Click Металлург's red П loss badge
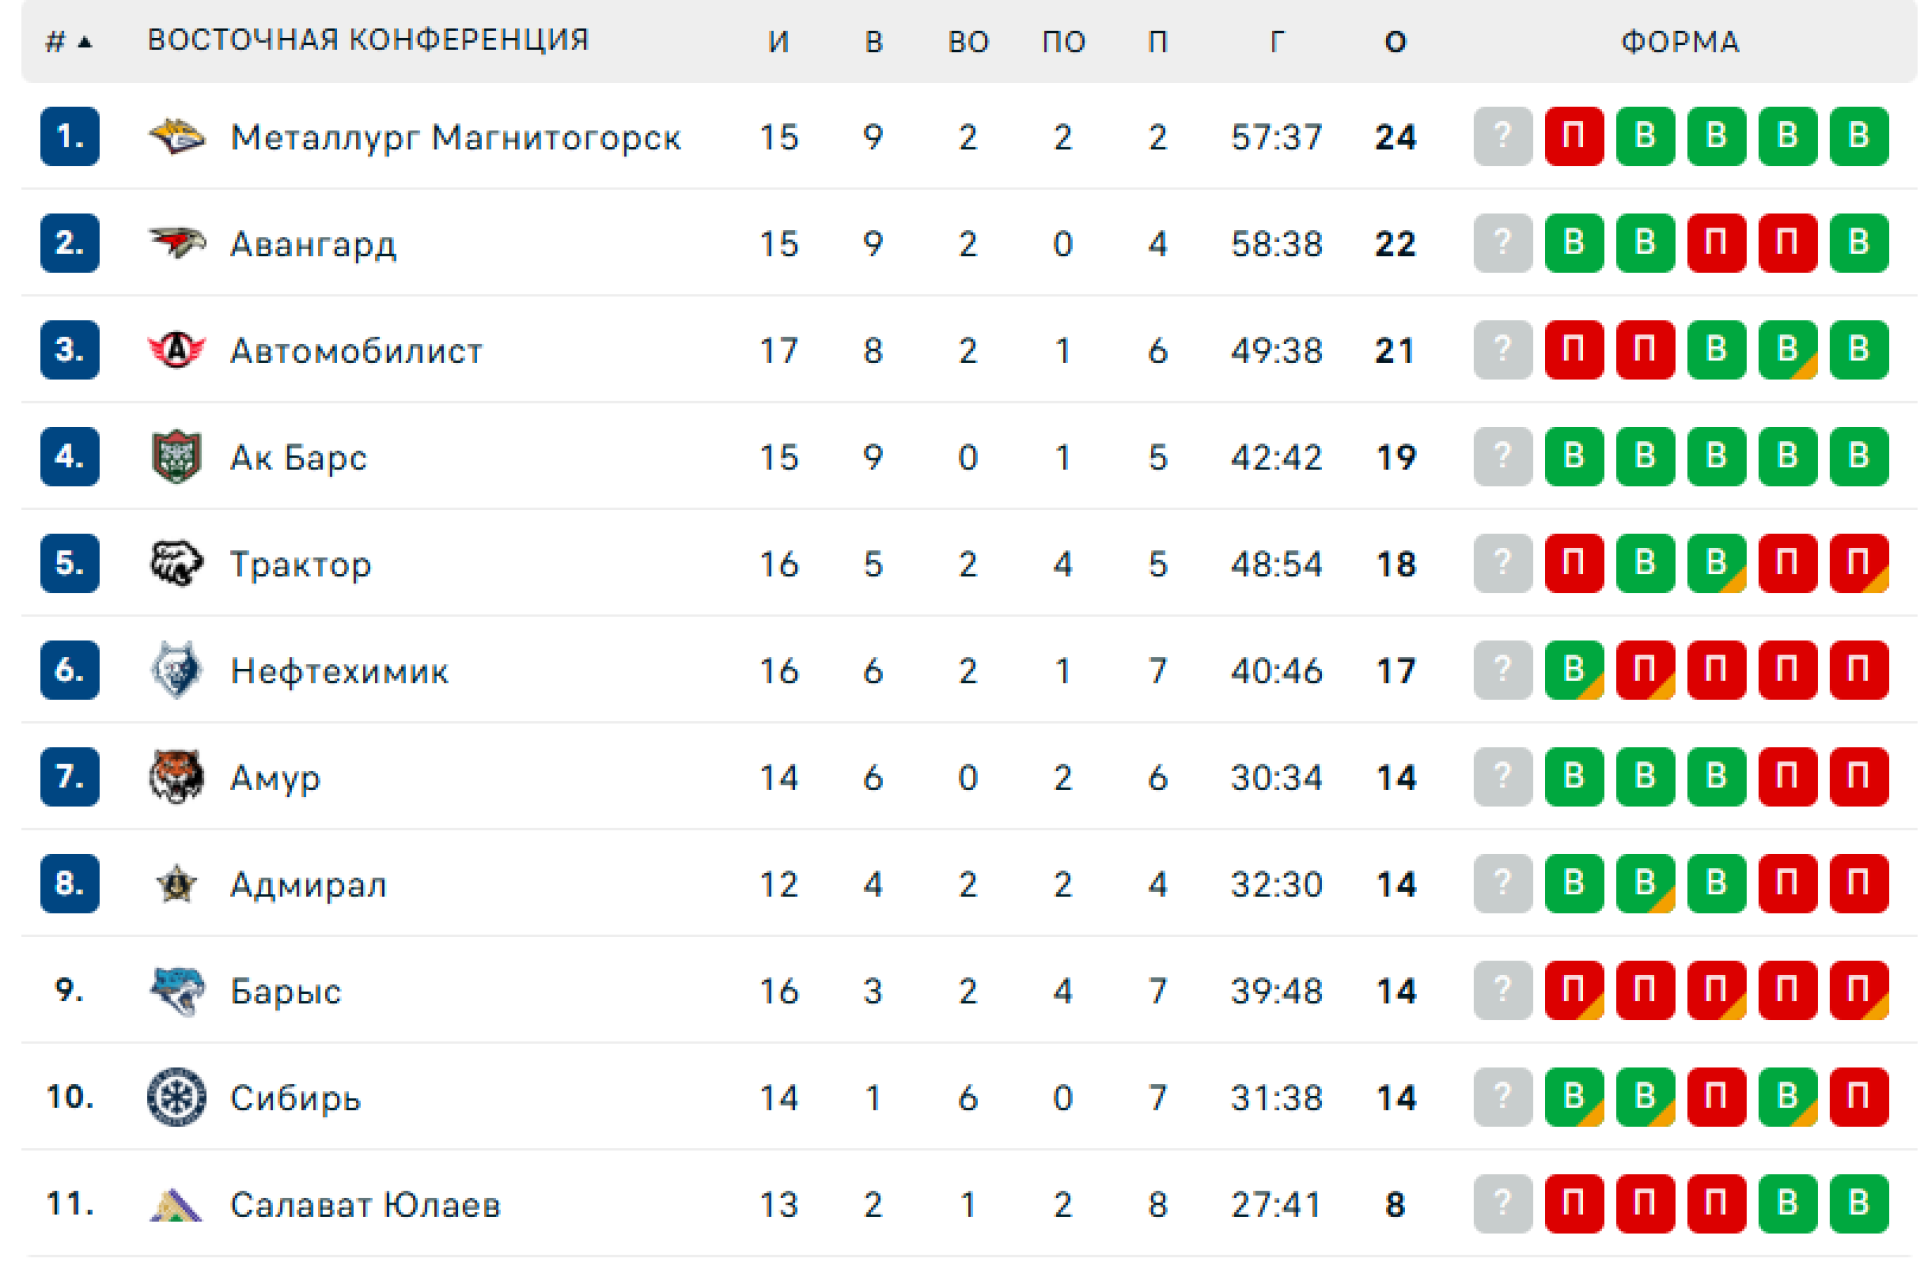Viewport: 1920px width, 1262px height. click(x=1573, y=136)
